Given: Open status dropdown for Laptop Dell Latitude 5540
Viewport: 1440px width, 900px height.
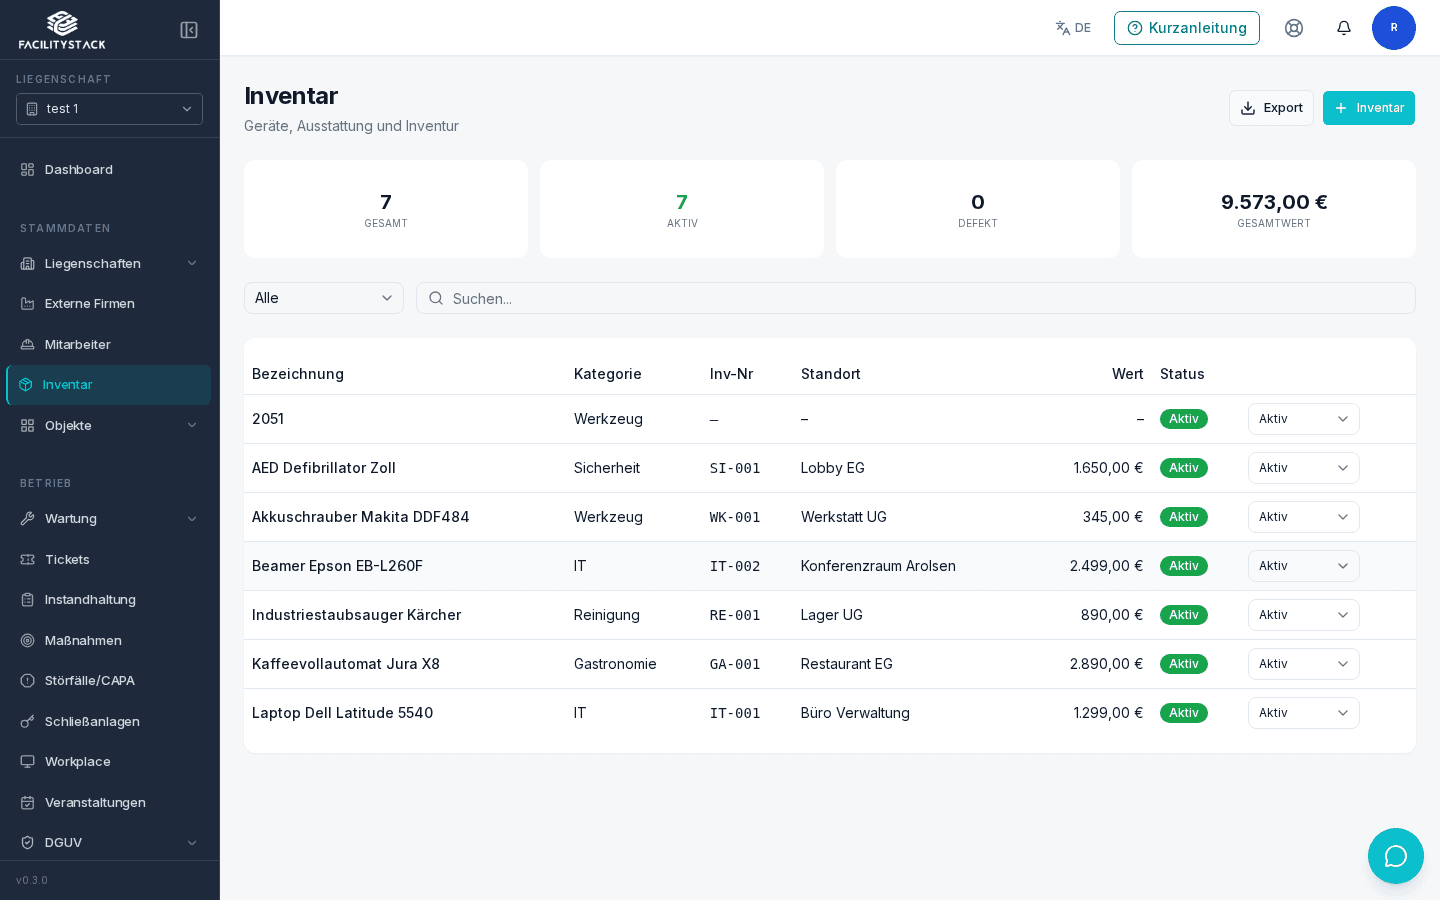Looking at the screenshot, I should [1304, 713].
